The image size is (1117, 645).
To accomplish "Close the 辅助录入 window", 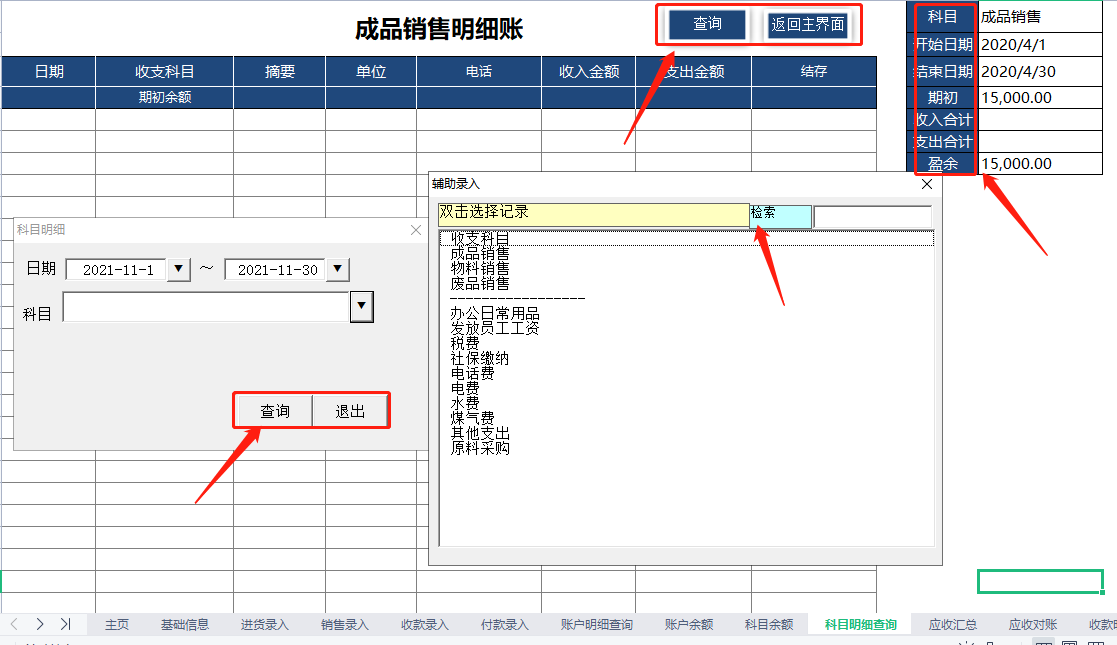I will (927, 184).
